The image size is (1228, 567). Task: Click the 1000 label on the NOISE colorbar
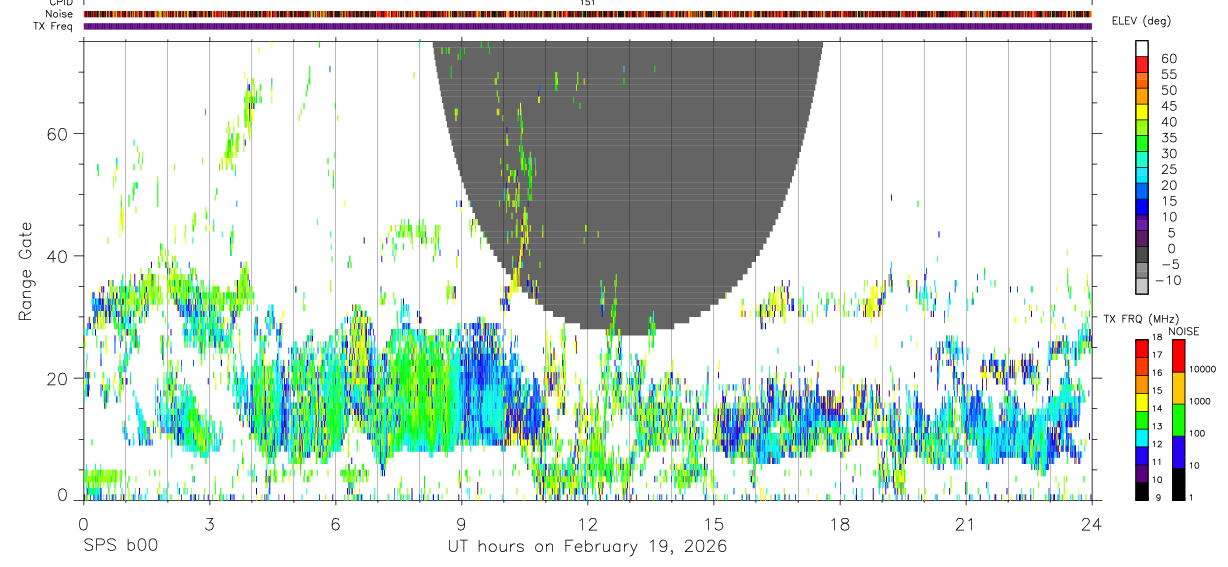click(1200, 401)
